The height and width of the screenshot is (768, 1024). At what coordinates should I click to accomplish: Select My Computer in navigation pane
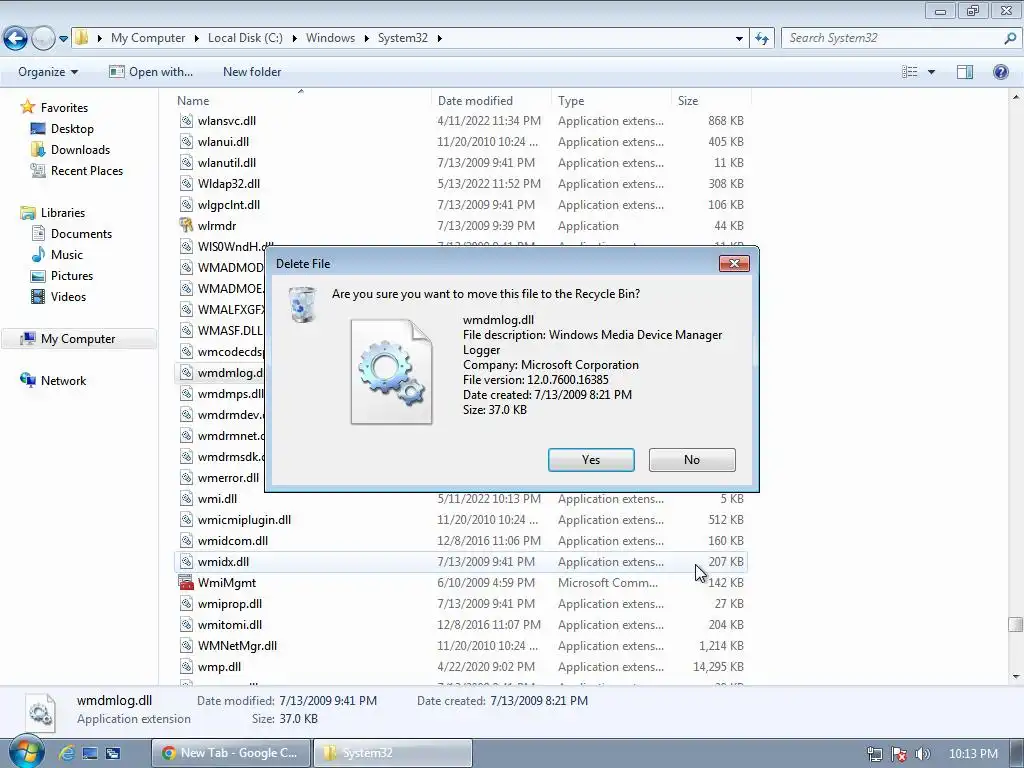tap(78, 339)
